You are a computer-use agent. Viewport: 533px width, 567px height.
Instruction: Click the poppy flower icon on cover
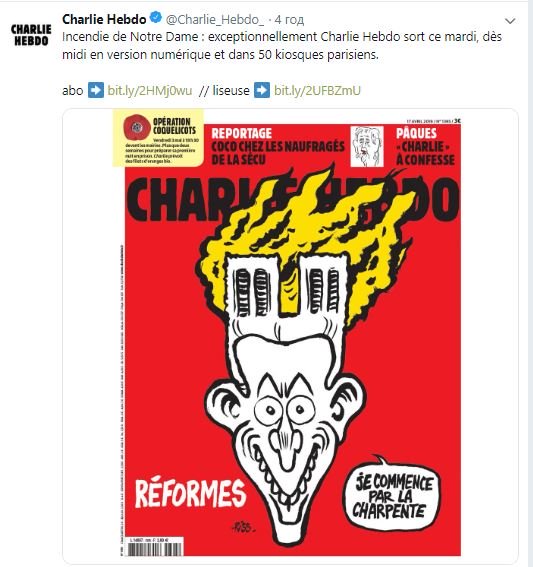(x=137, y=127)
